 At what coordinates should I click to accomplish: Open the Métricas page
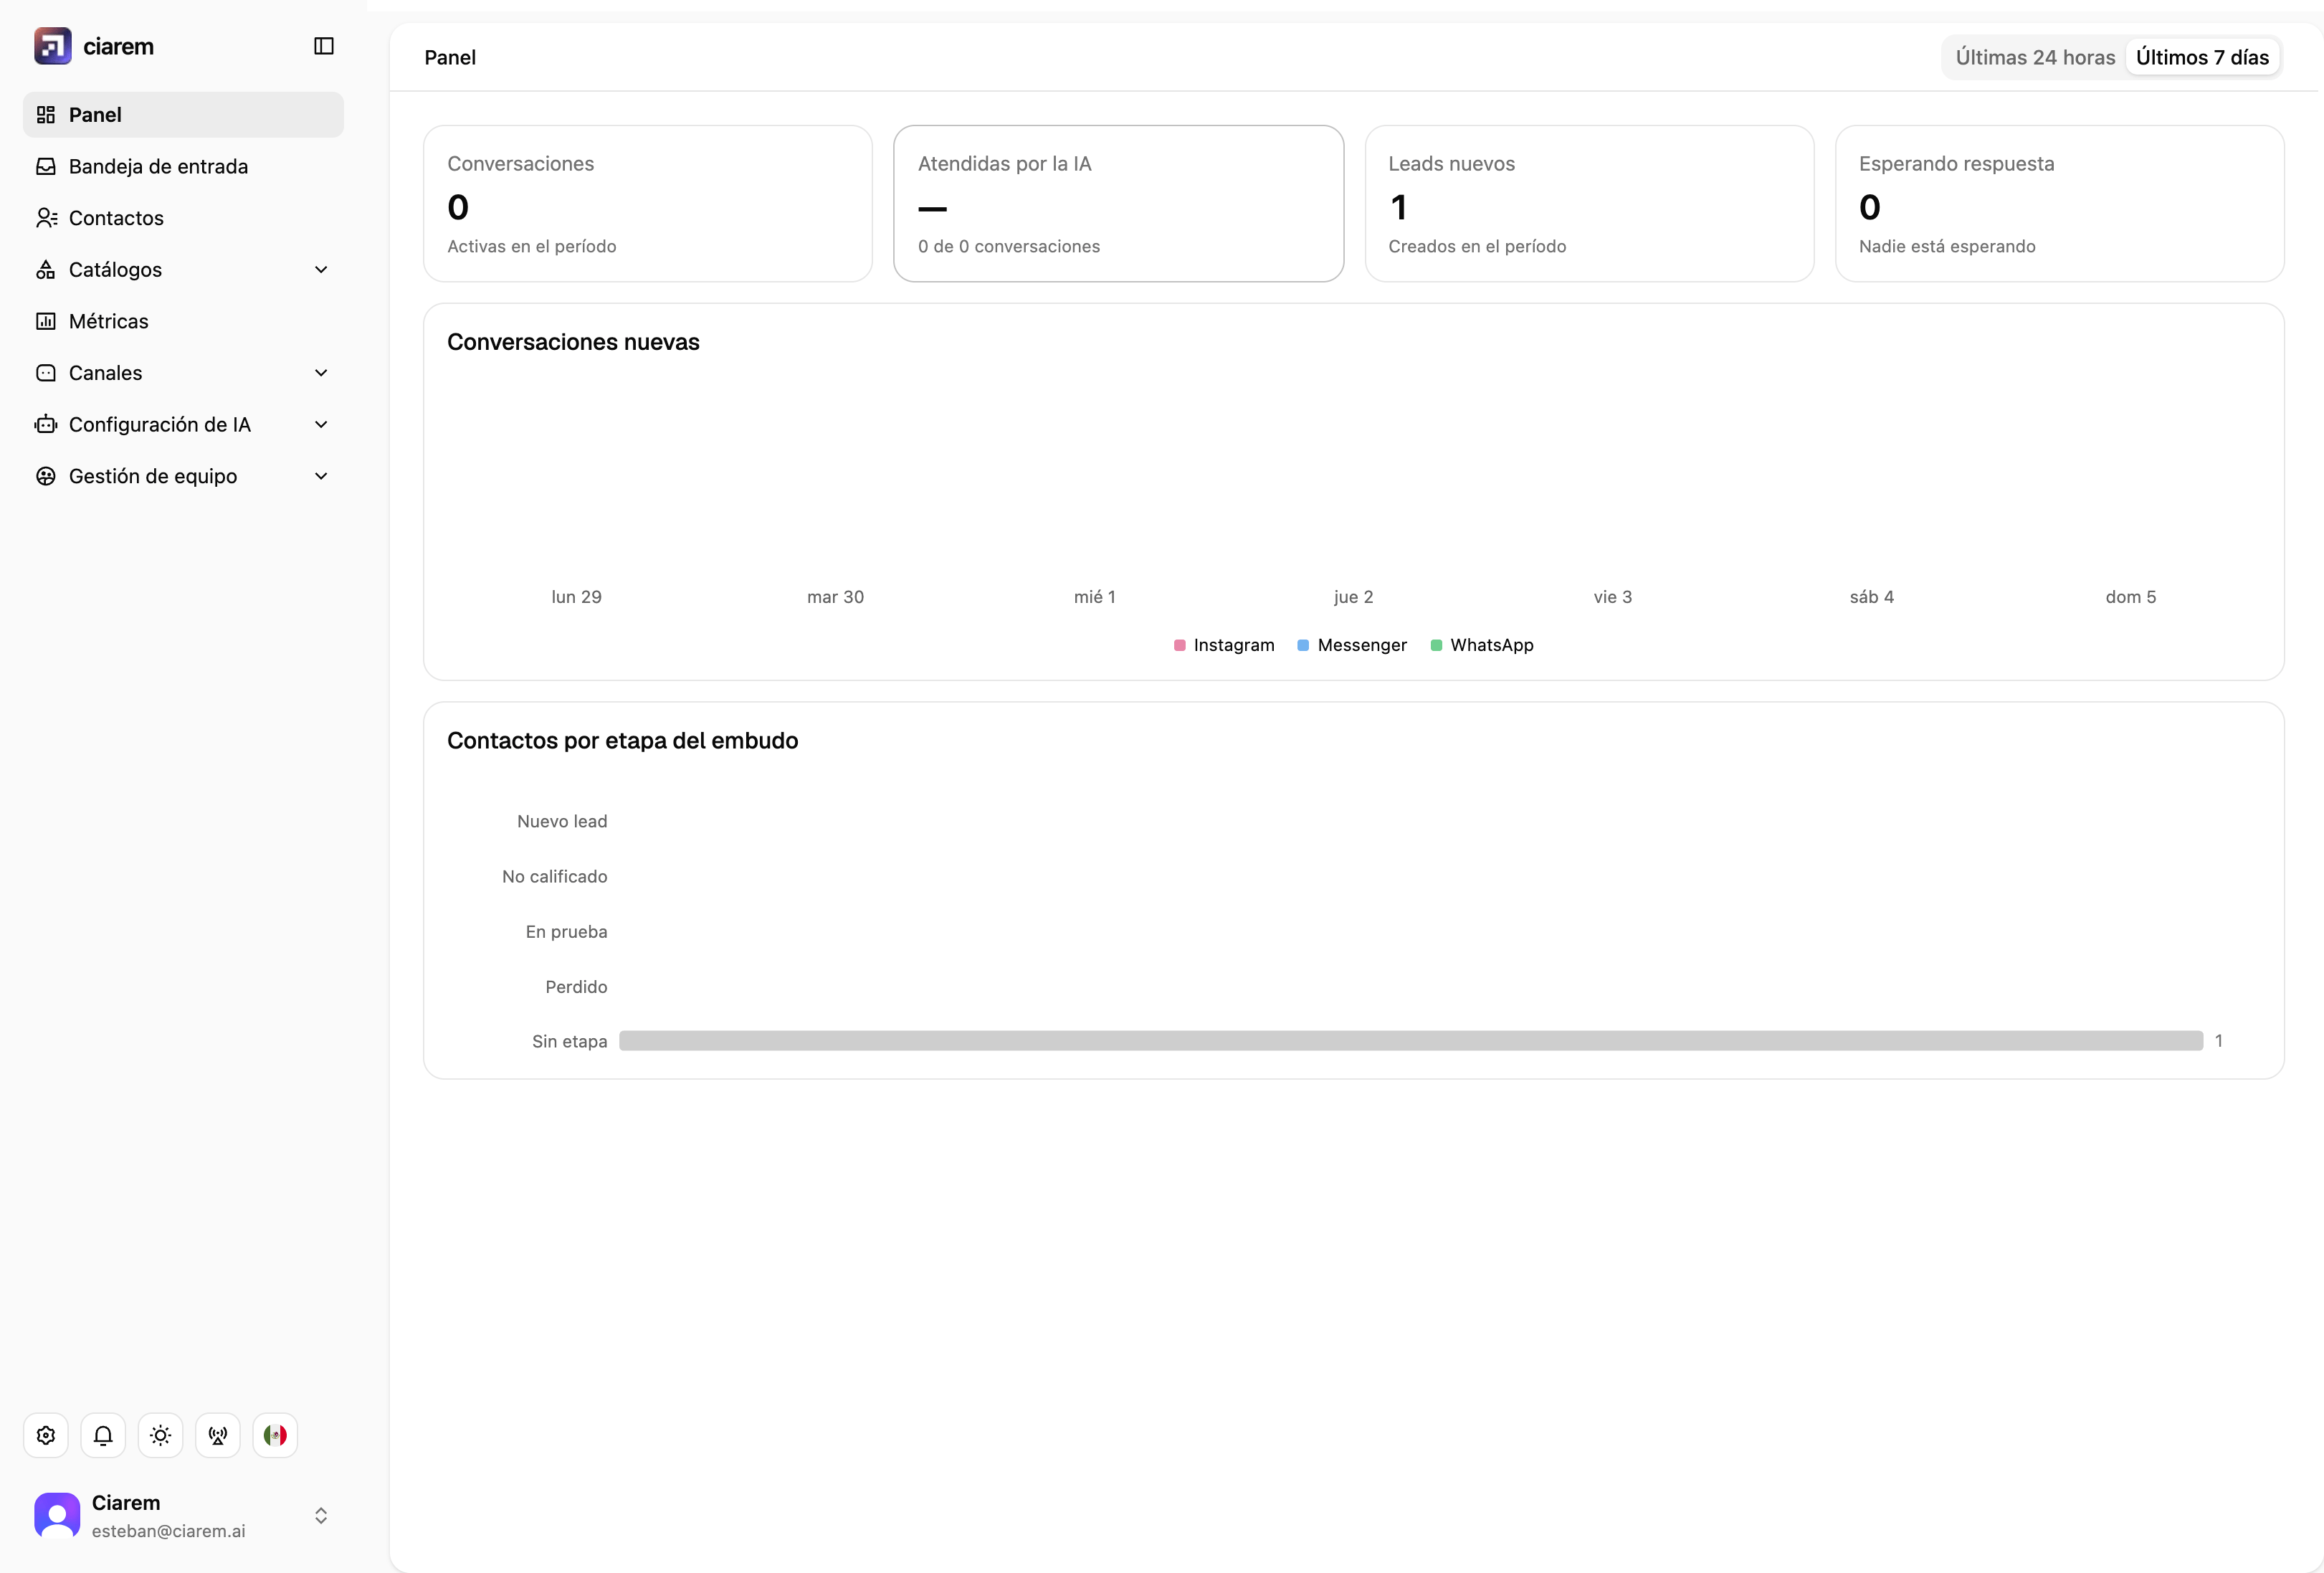point(183,321)
